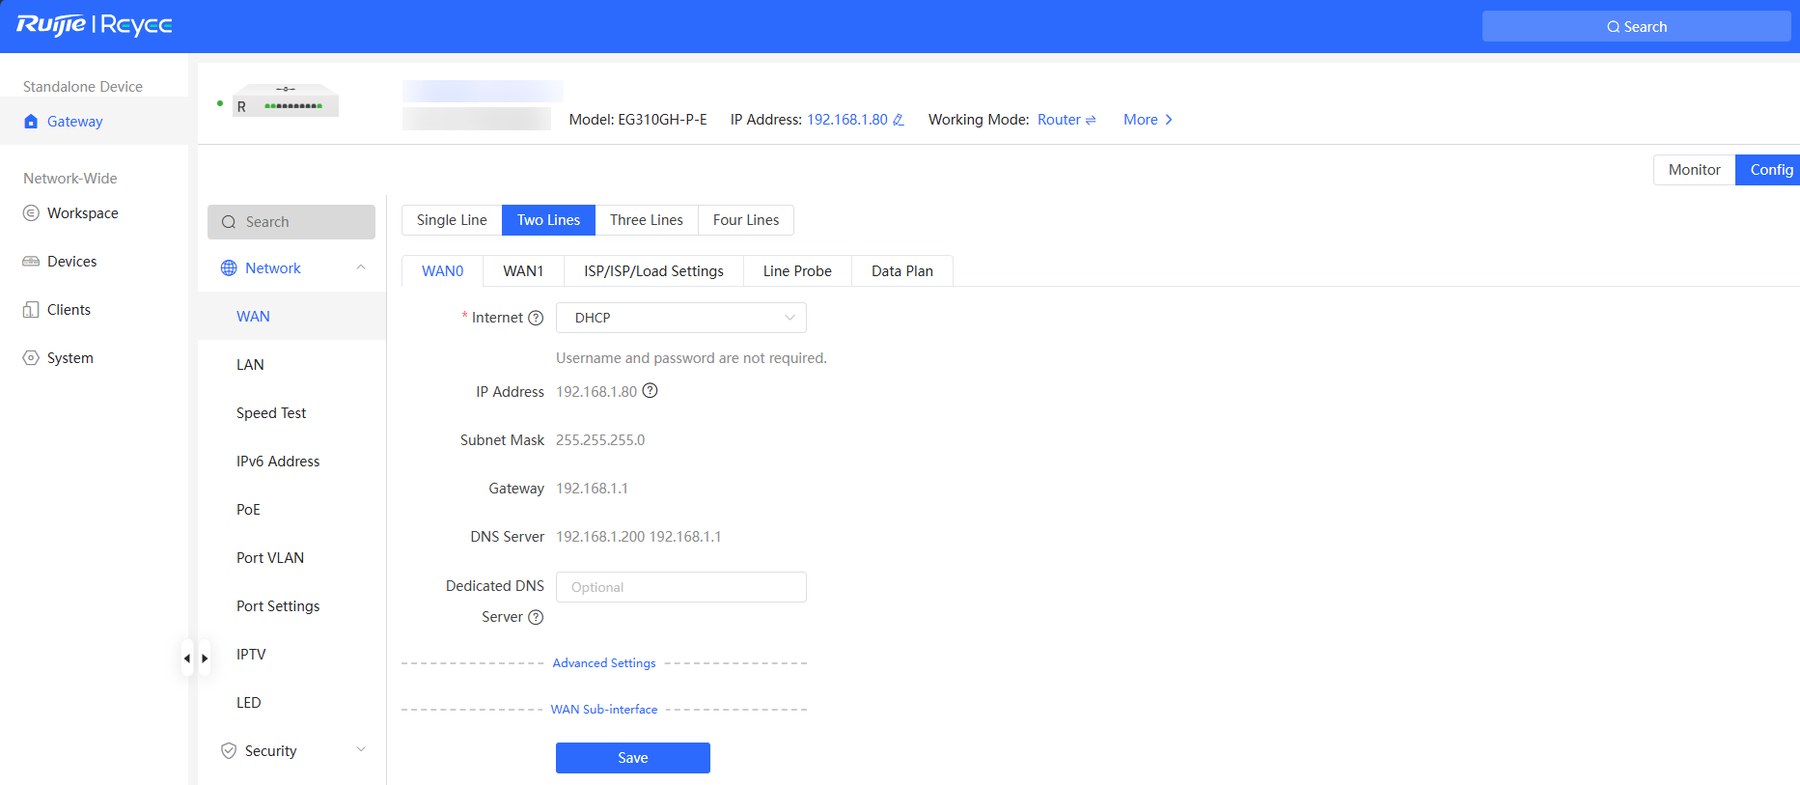Click the top header Search bar

click(x=1636, y=27)
